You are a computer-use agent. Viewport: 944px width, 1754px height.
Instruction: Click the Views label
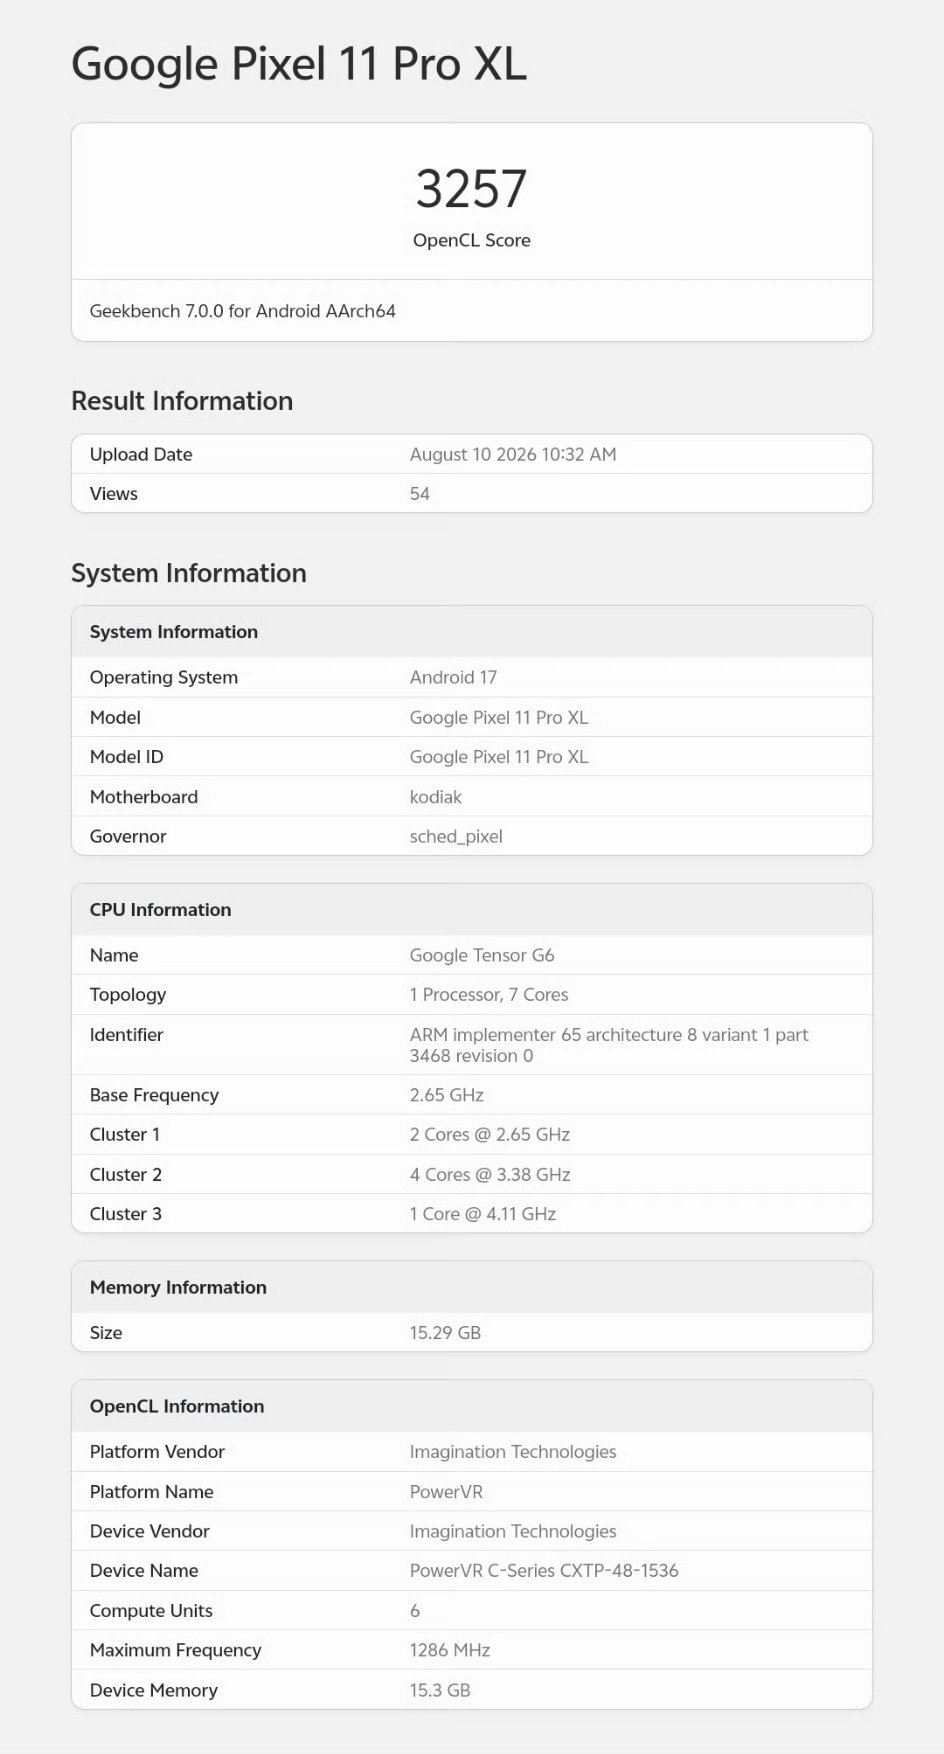114,494
